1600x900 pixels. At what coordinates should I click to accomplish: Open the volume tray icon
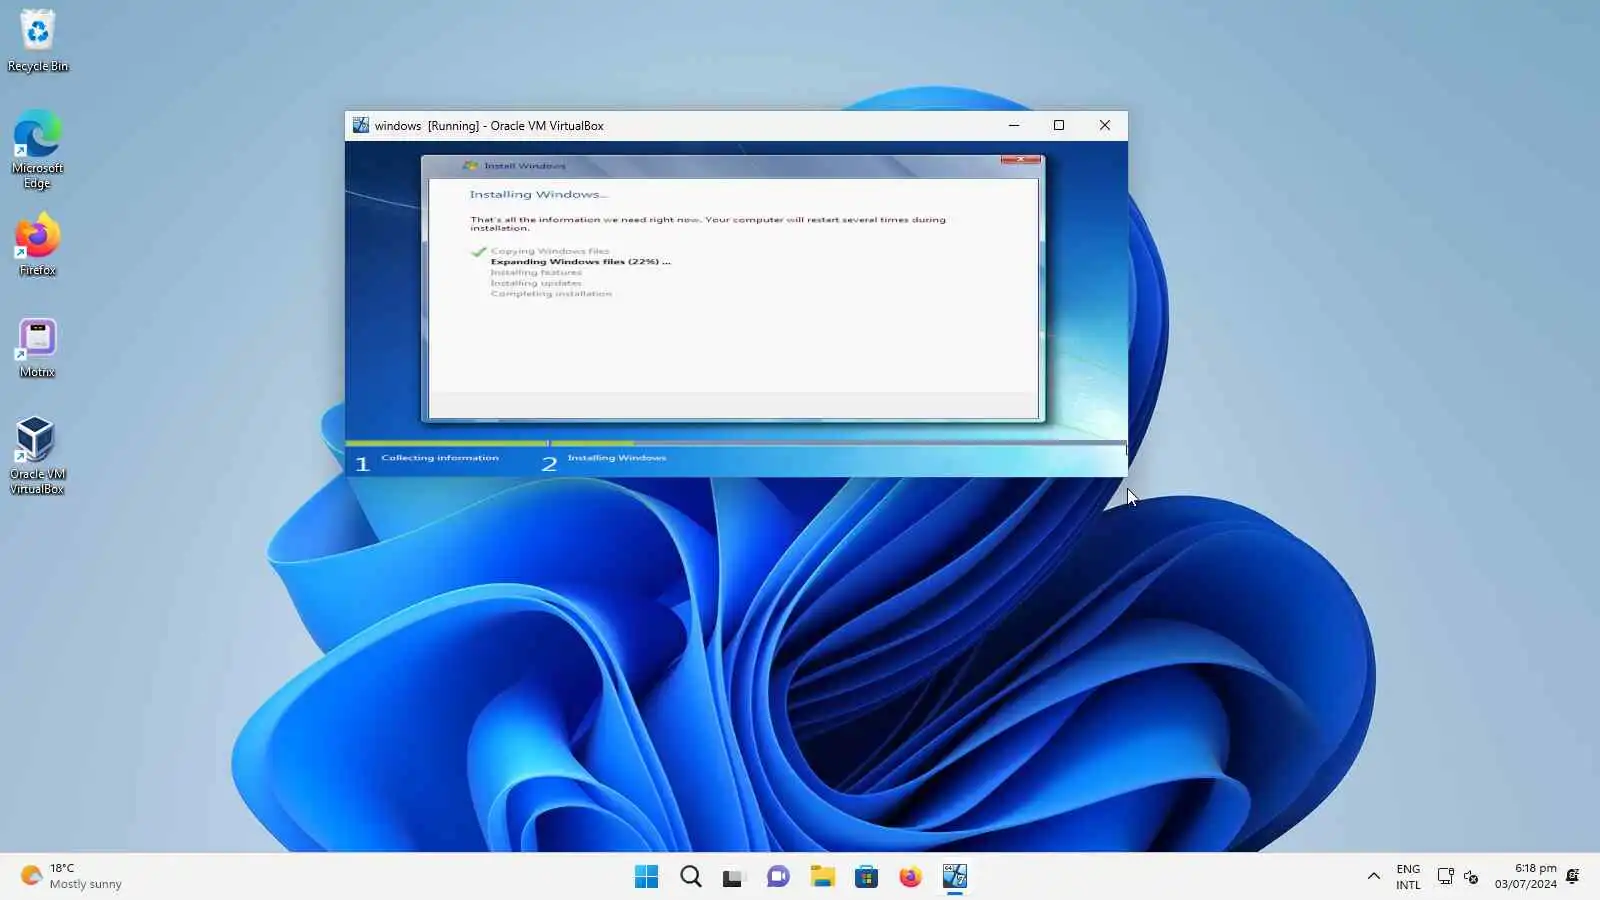tap(1471, 877)
